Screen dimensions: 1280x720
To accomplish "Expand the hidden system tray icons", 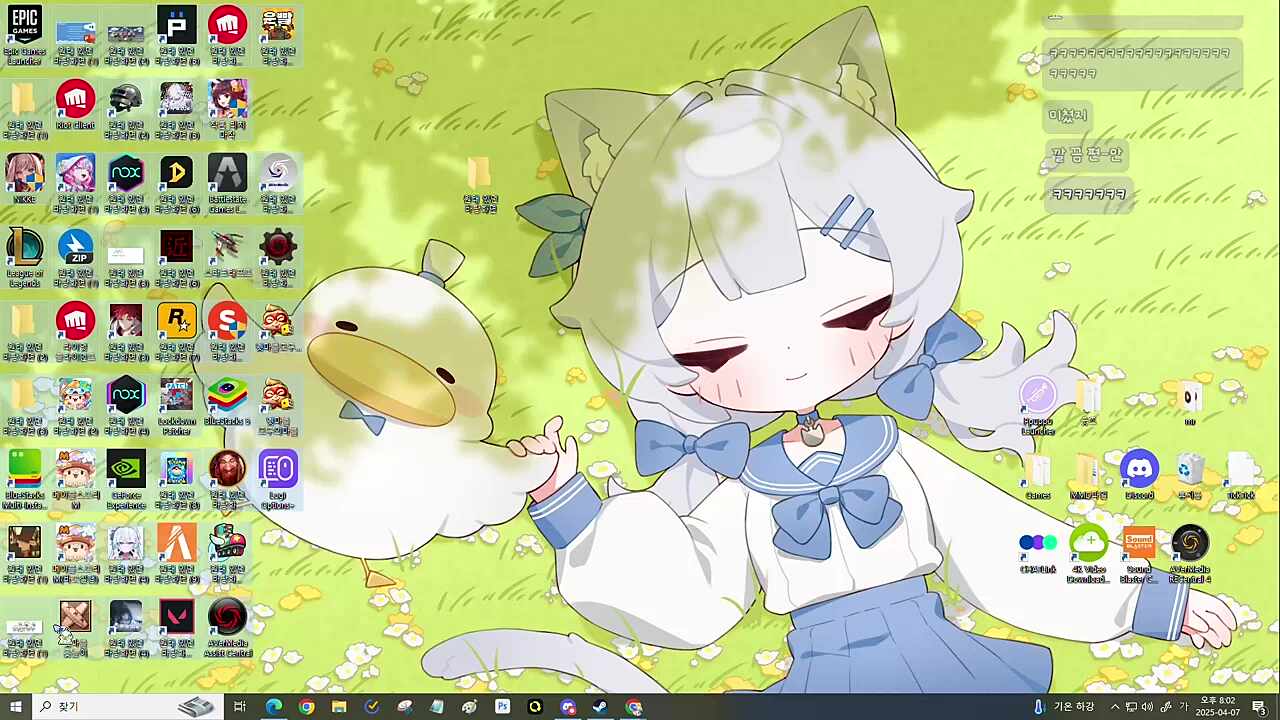I will pos(1115,707).
